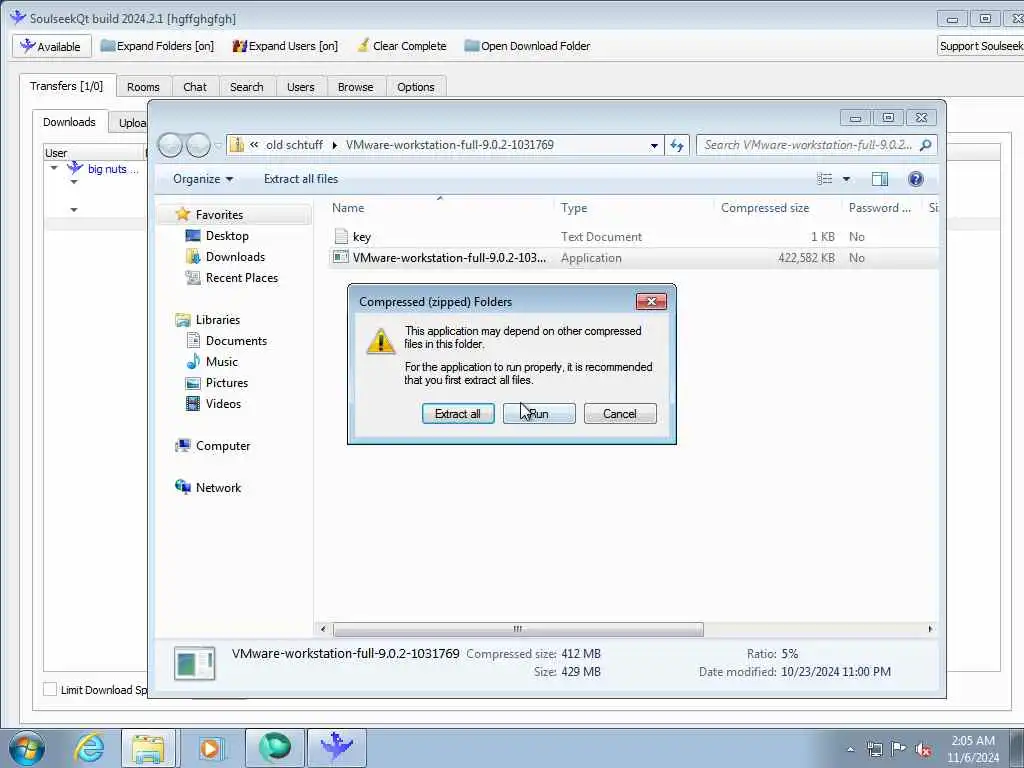Open Desktop in the navigation pane
Image resolution: width=1024 pixels, height=768 pixels.
227,236
